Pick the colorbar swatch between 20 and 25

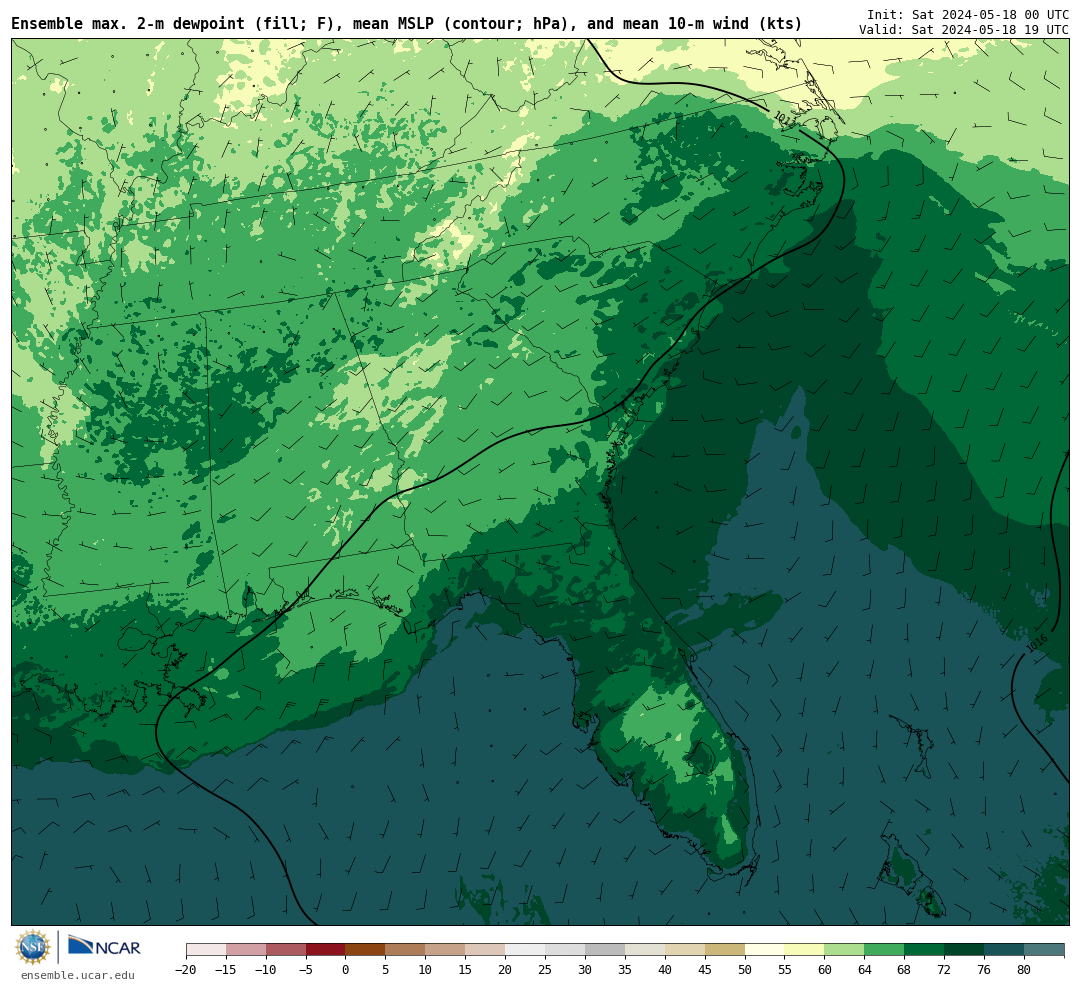tap(526, 950)
